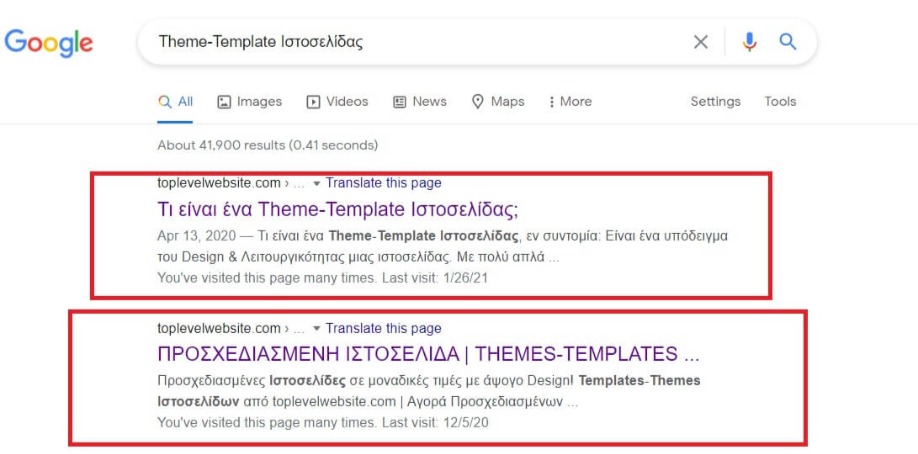Expand the second result's dropdown arrow

coord(317,329)
